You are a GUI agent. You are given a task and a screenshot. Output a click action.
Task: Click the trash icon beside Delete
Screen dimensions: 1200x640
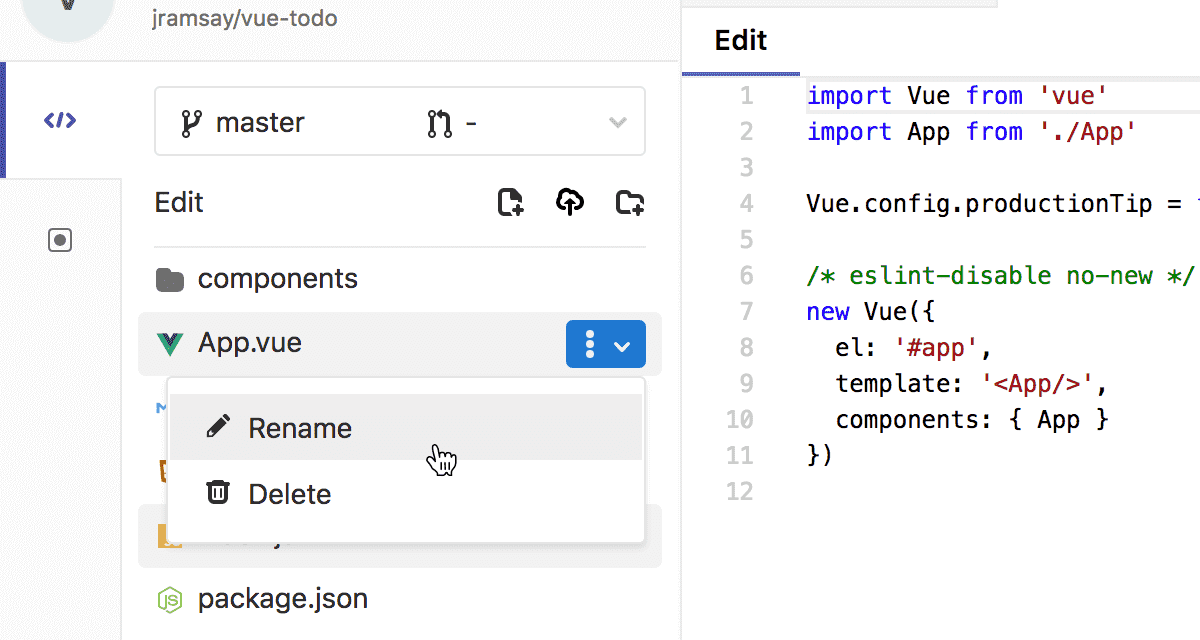[217, 492]
